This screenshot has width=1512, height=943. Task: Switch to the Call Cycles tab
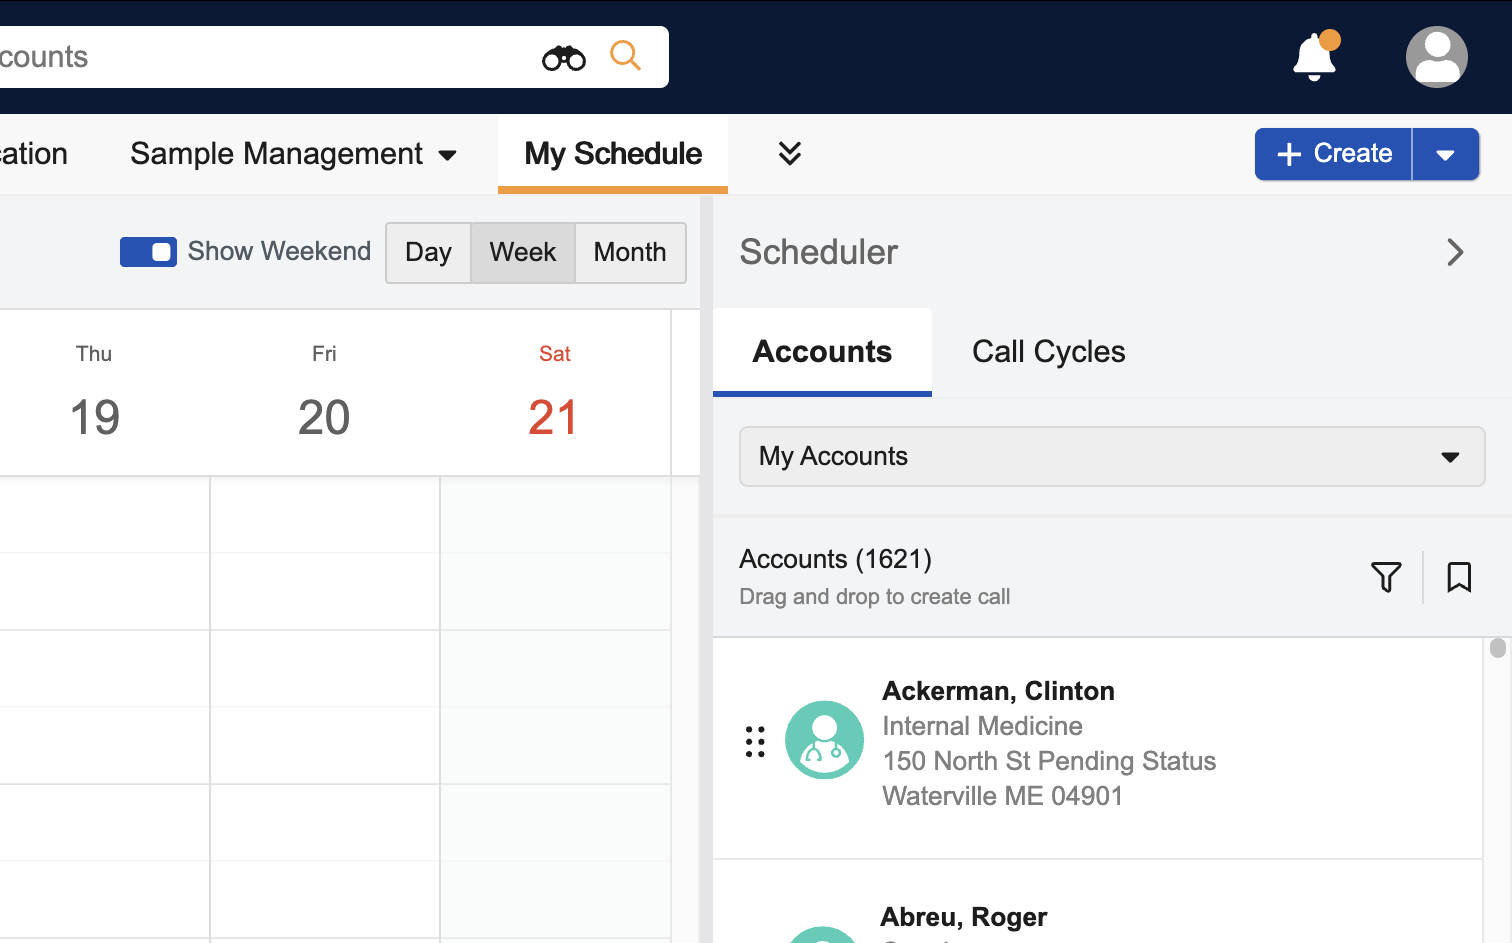pos(1048,352)
